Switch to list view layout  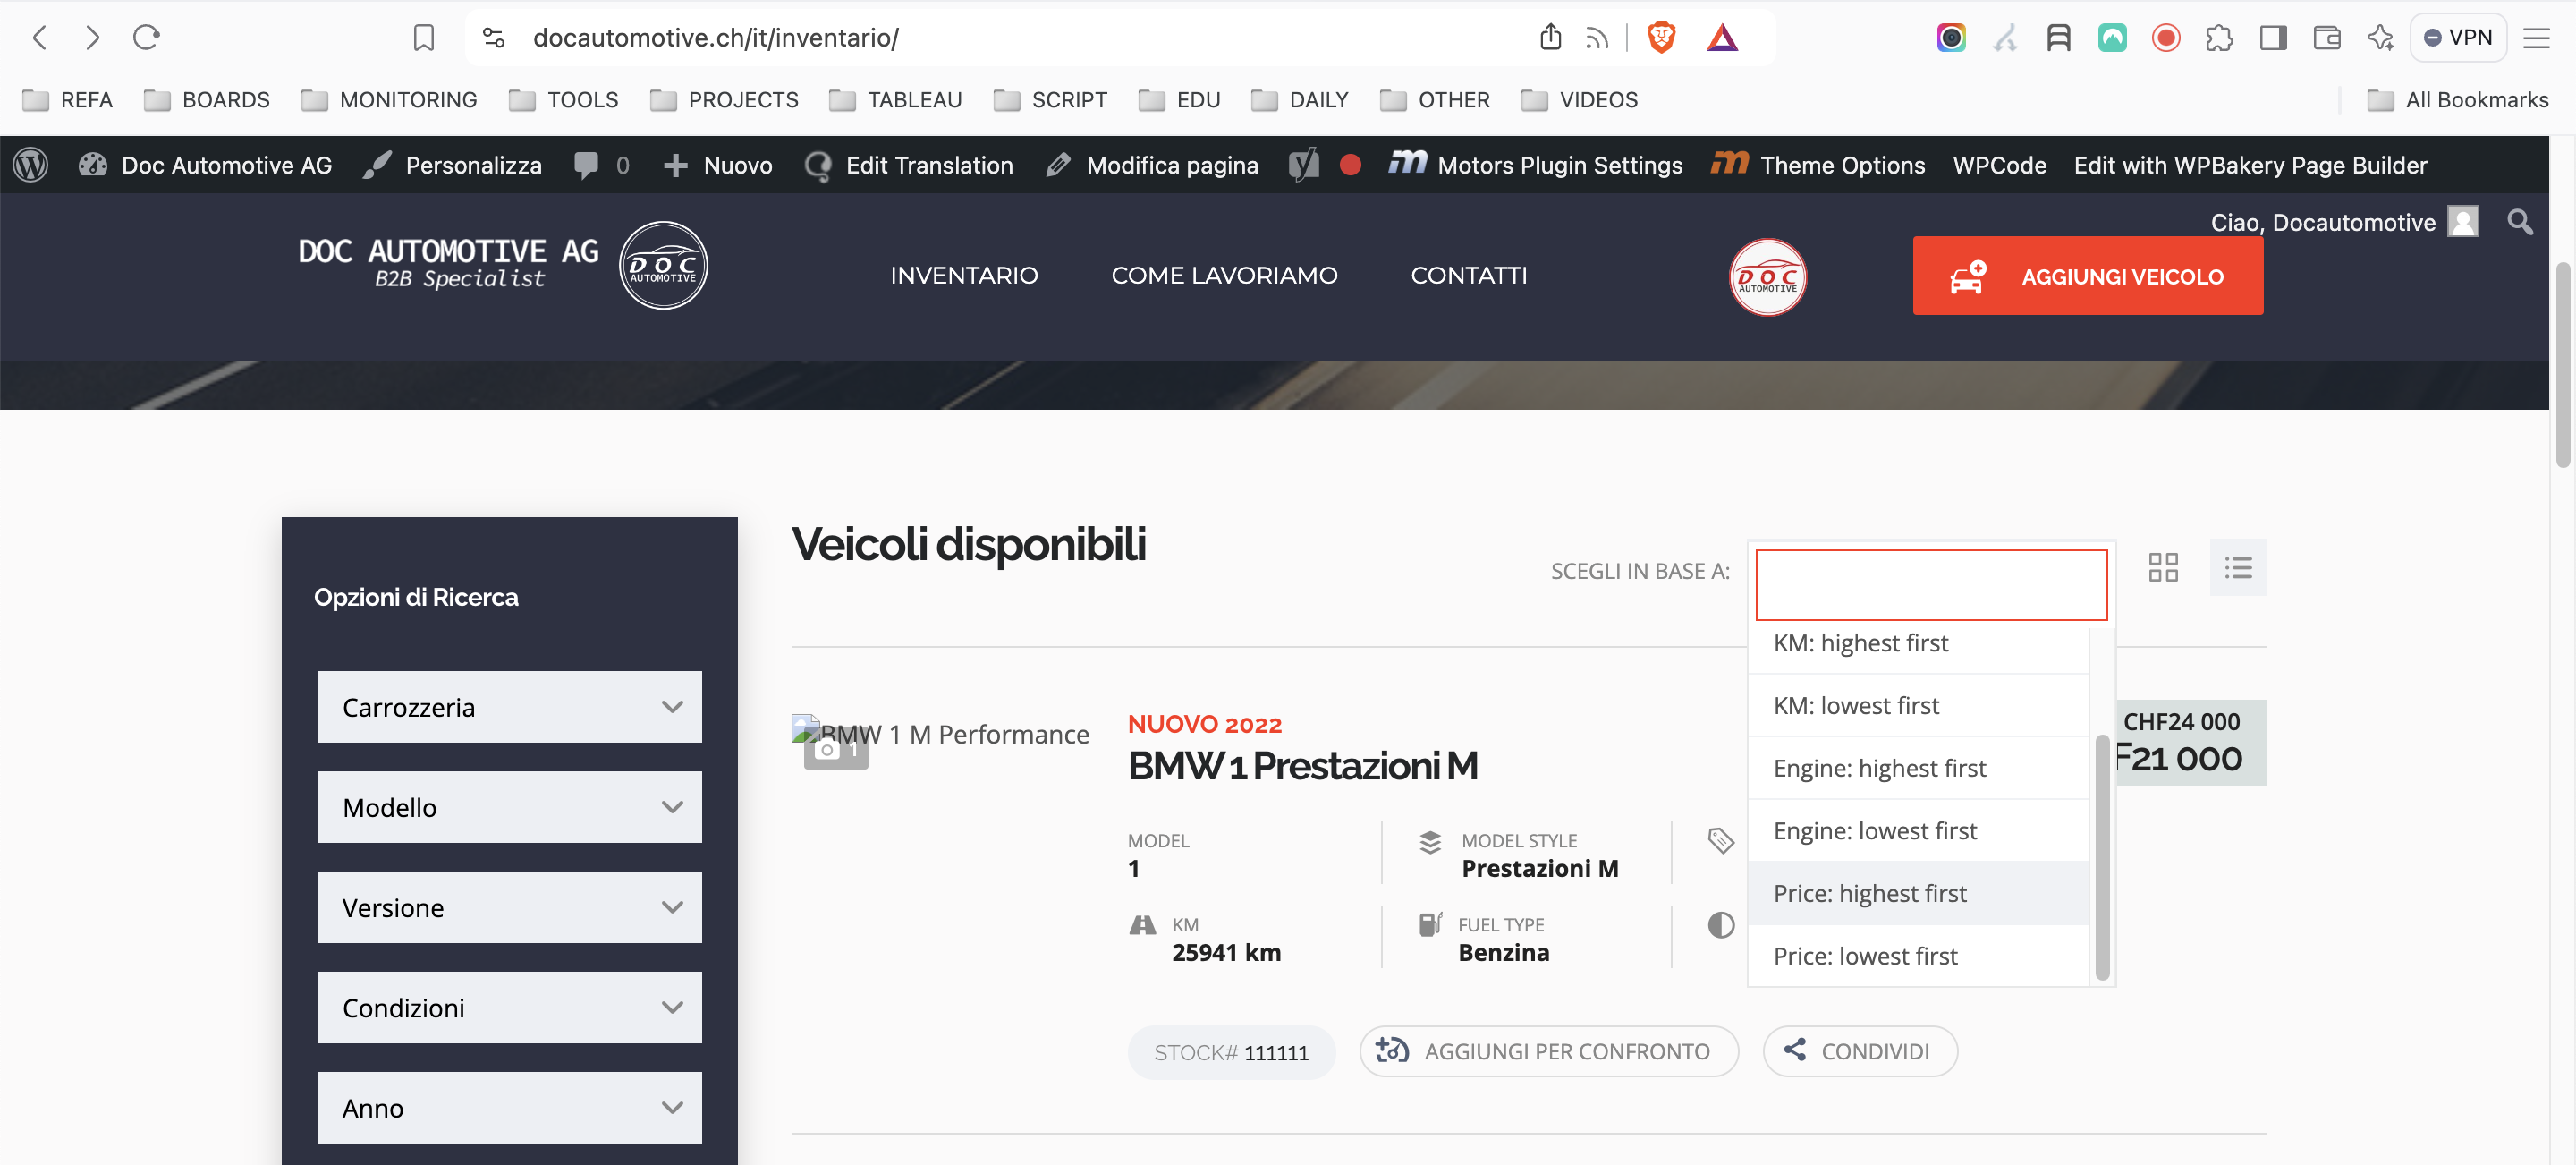click(2238, 568)
